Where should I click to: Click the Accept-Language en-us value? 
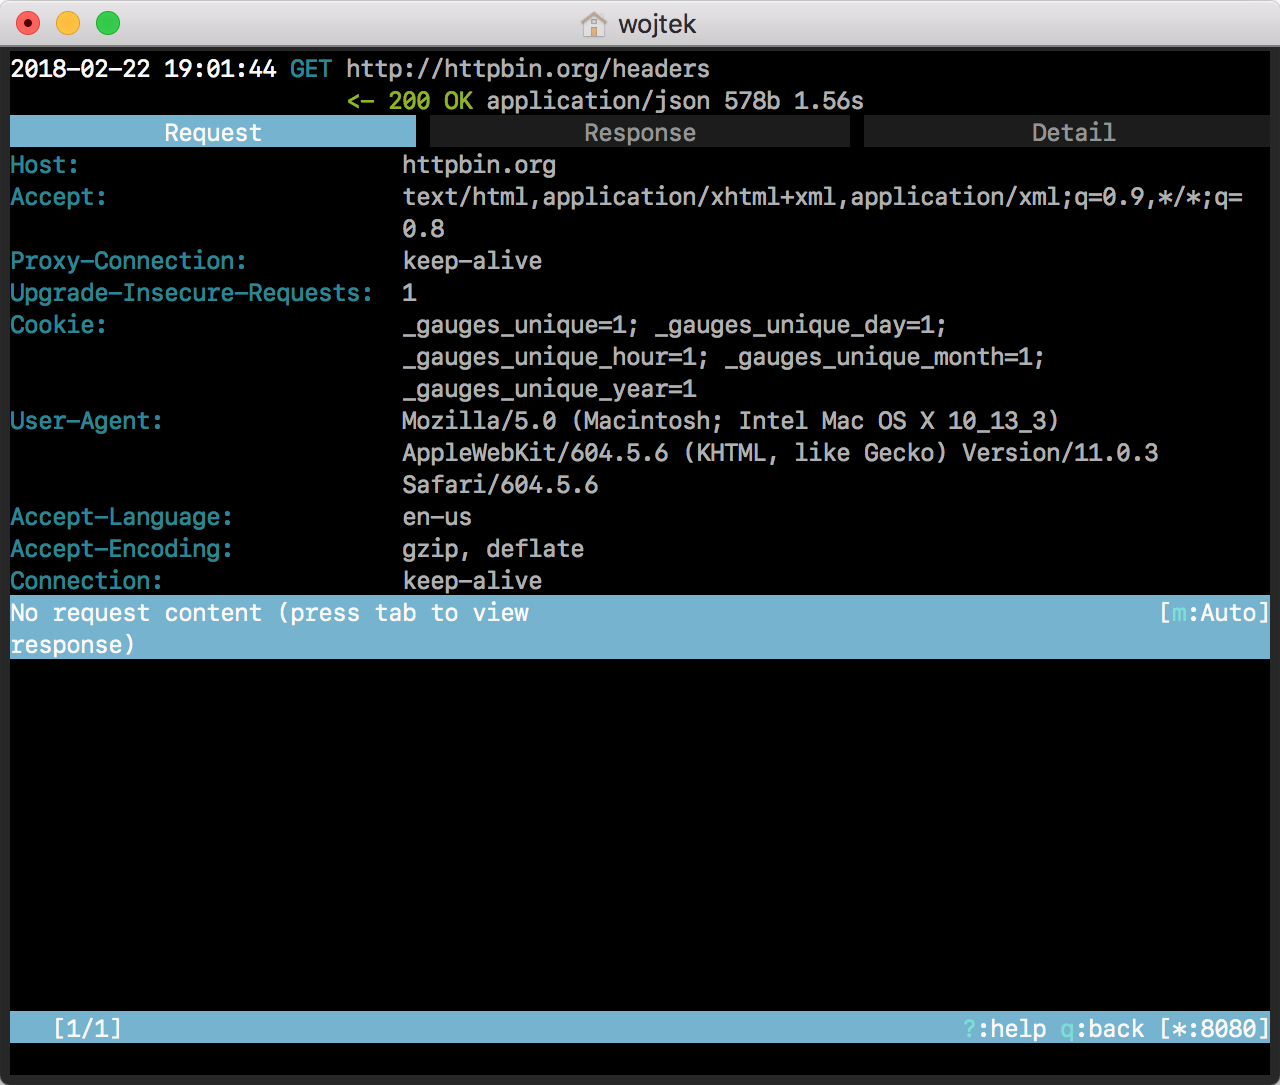(437, 517)
